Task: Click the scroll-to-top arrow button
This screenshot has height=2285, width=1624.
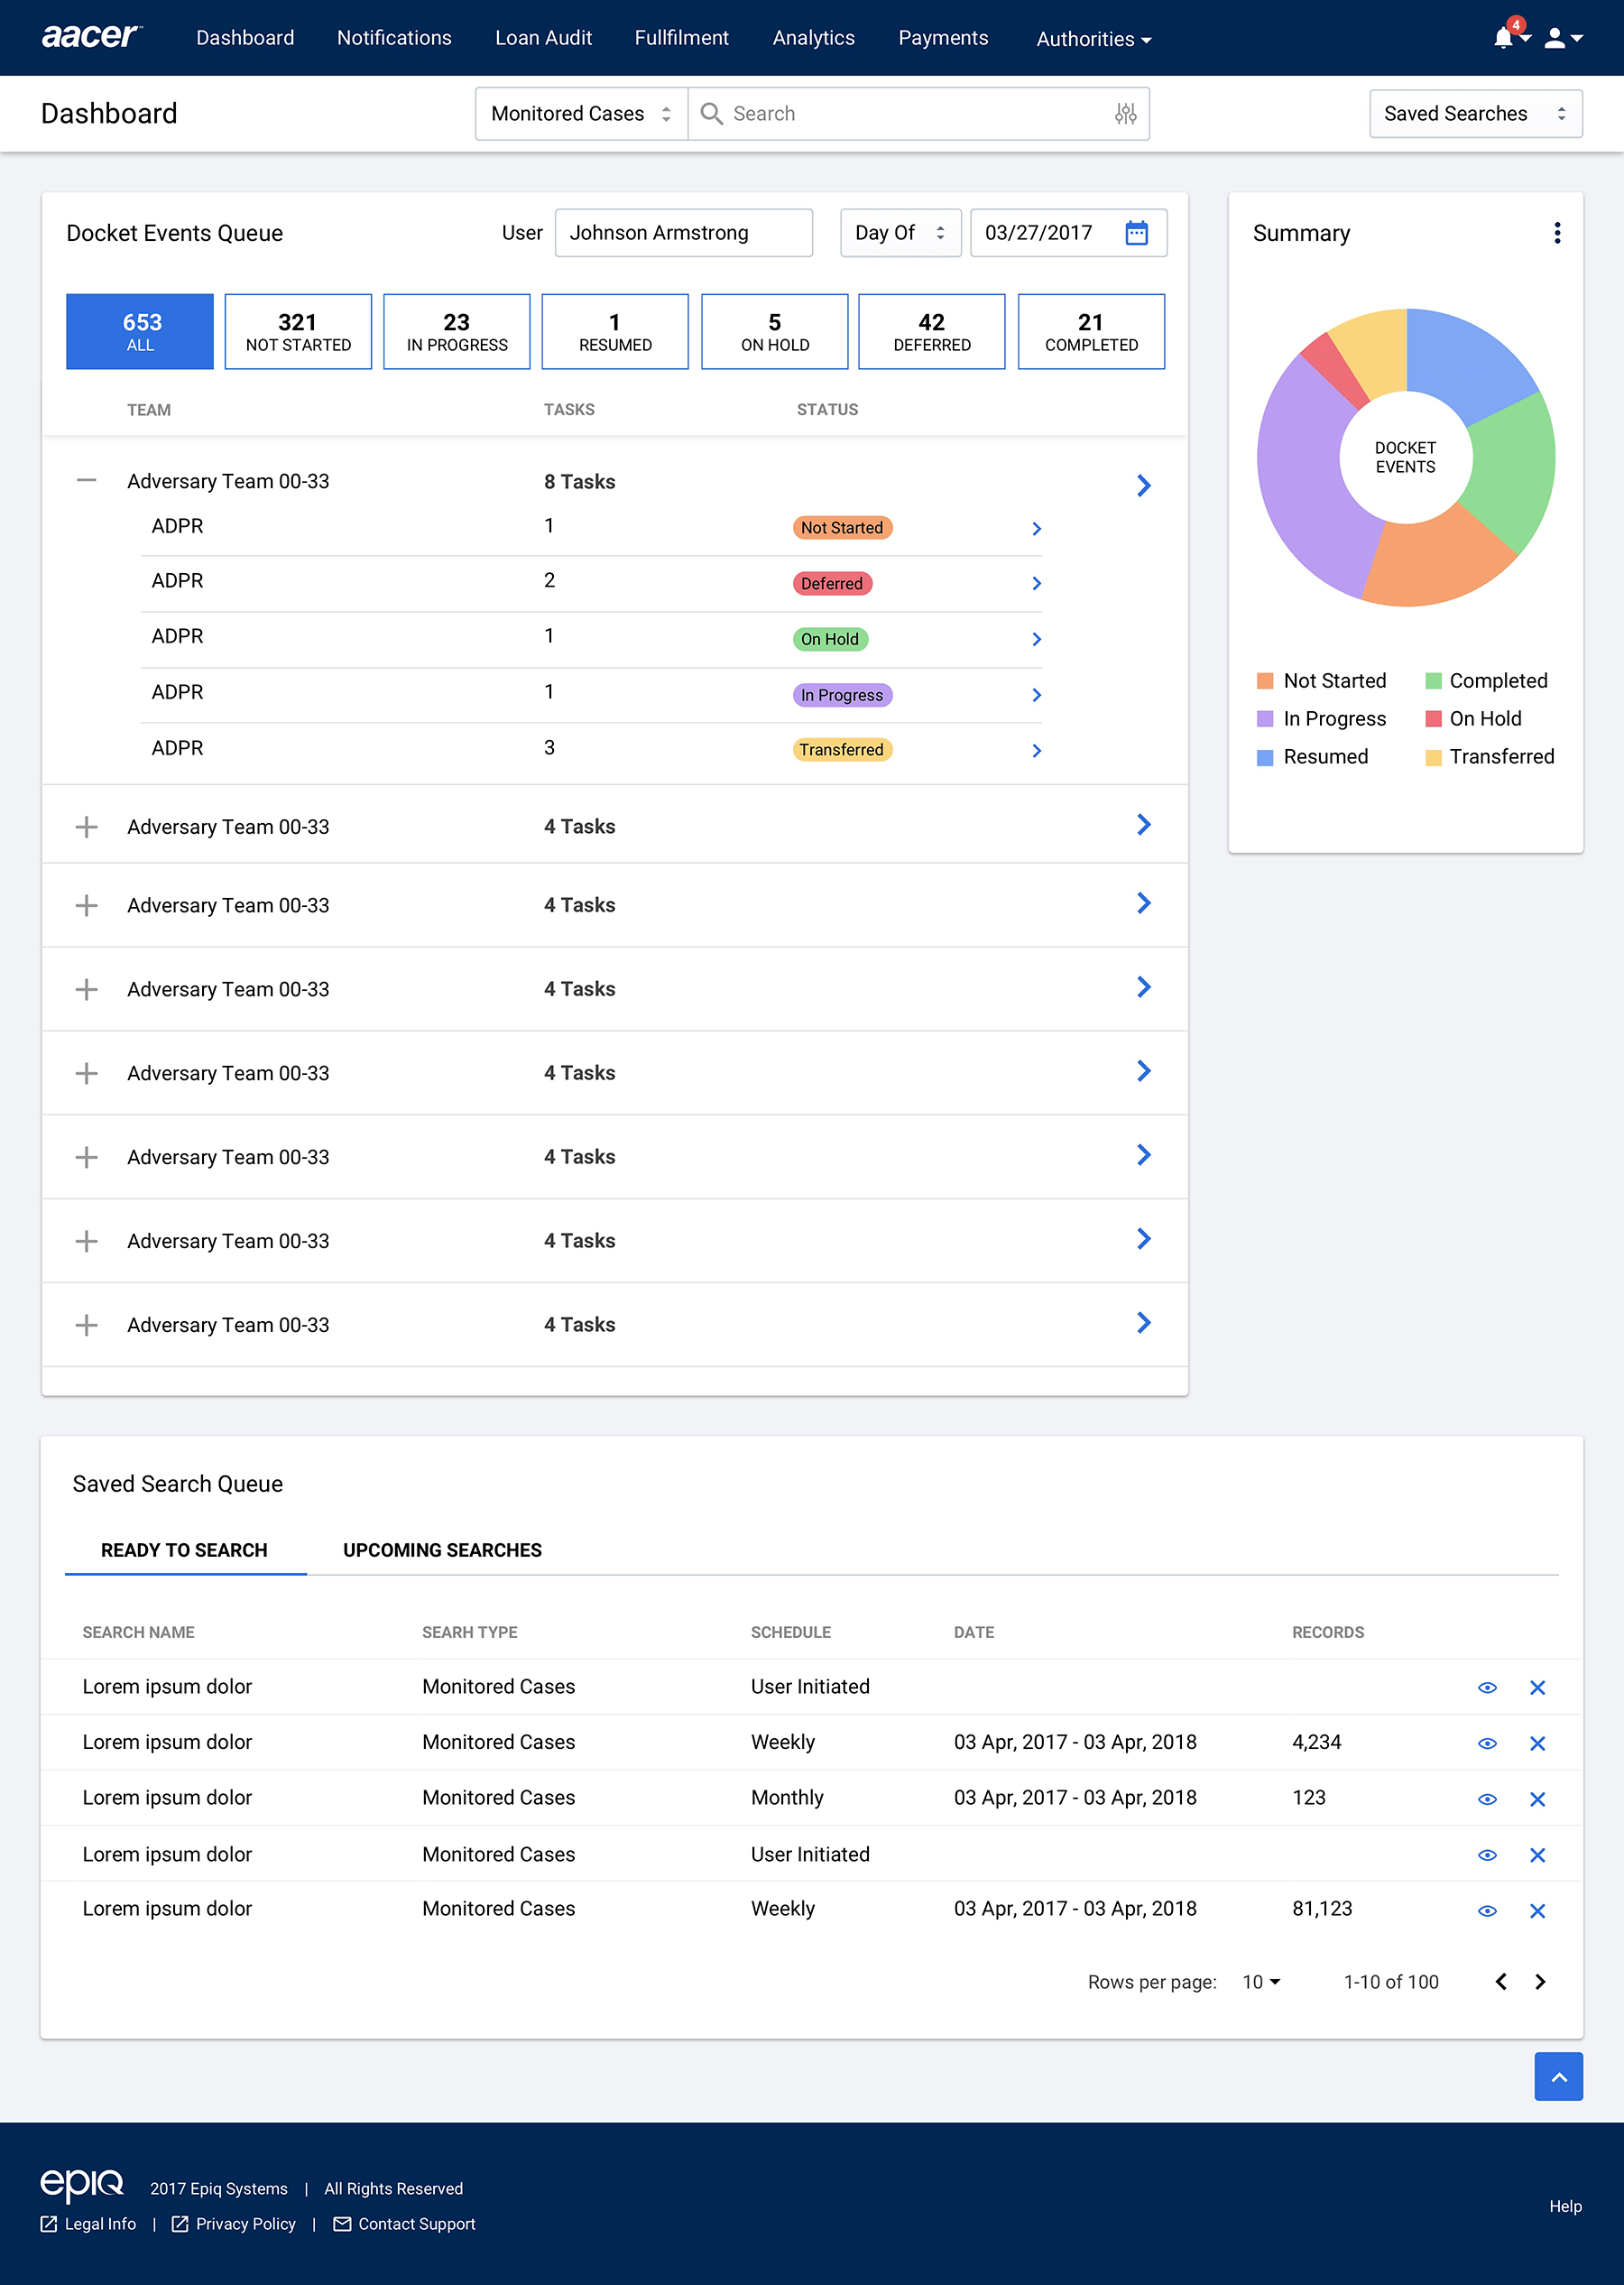Action: coord(1557,2076)
